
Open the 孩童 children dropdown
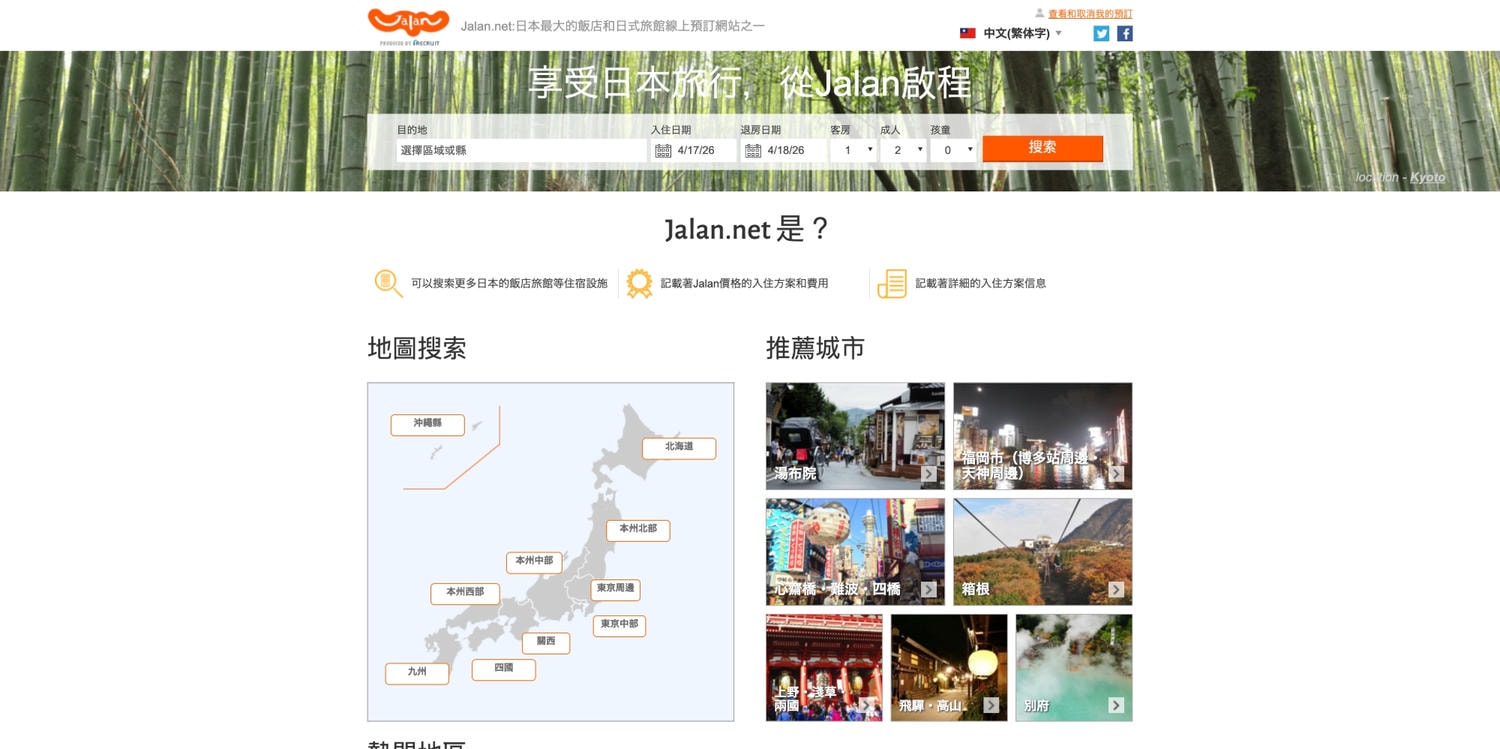(953, 150)
